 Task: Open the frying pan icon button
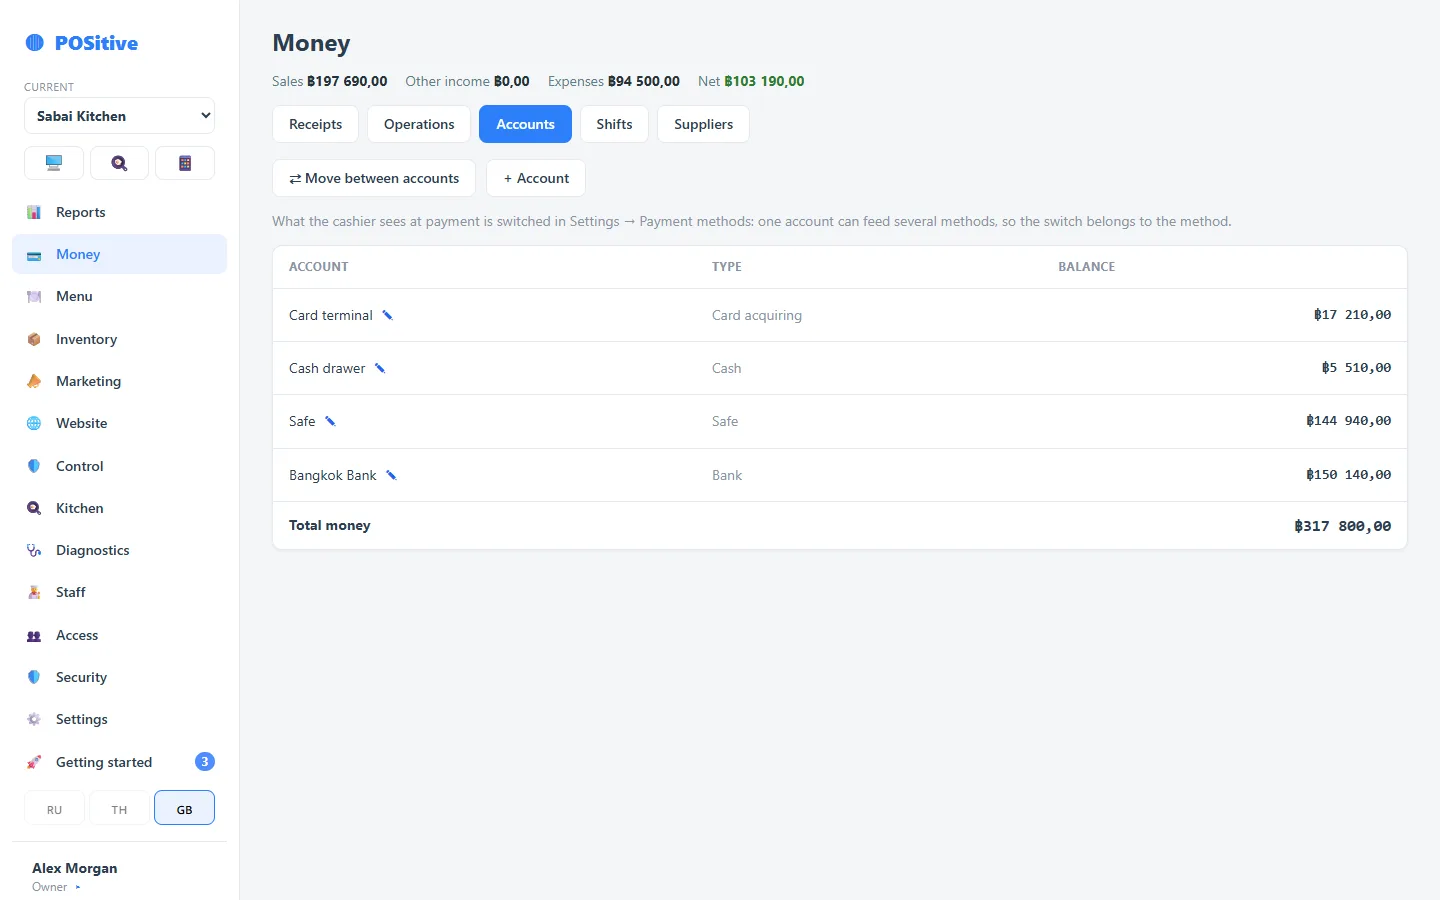tap(119, 163)
